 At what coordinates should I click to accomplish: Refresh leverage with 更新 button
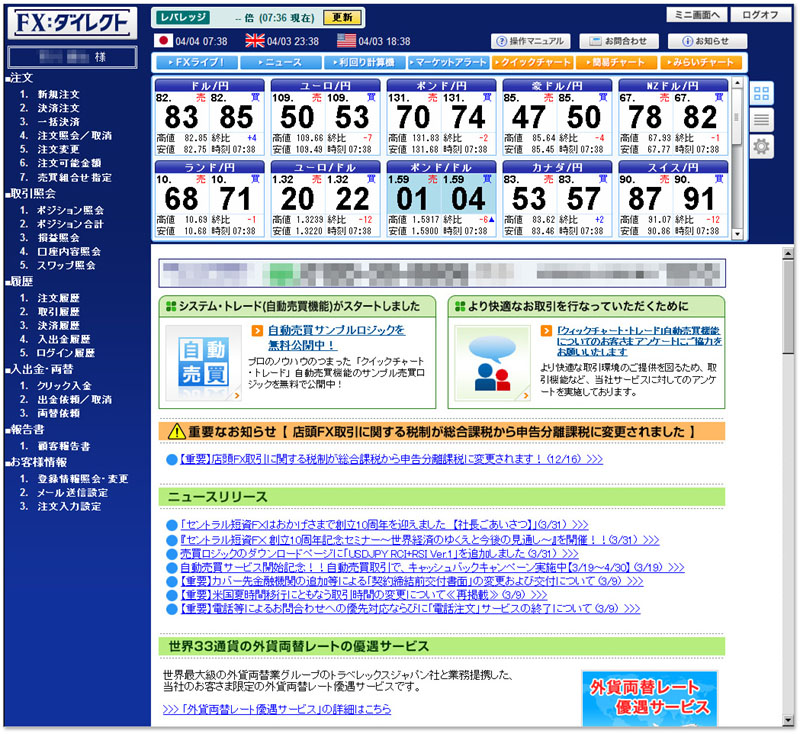(342, 18)
